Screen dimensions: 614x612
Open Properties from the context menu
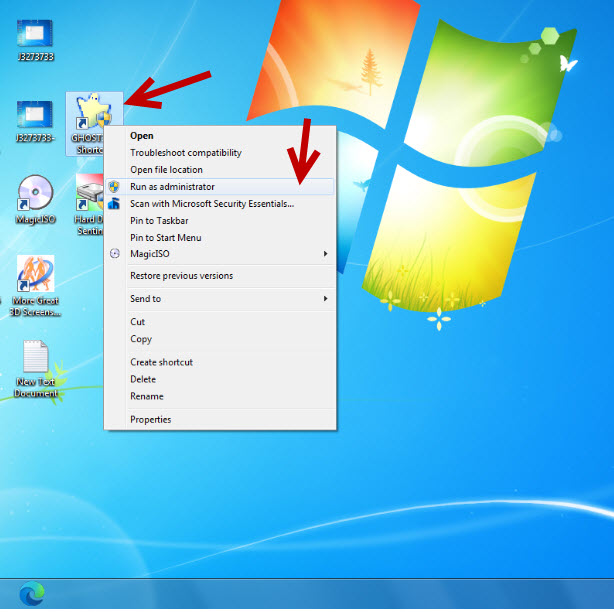pyautogui.click(x=150, y=420)
